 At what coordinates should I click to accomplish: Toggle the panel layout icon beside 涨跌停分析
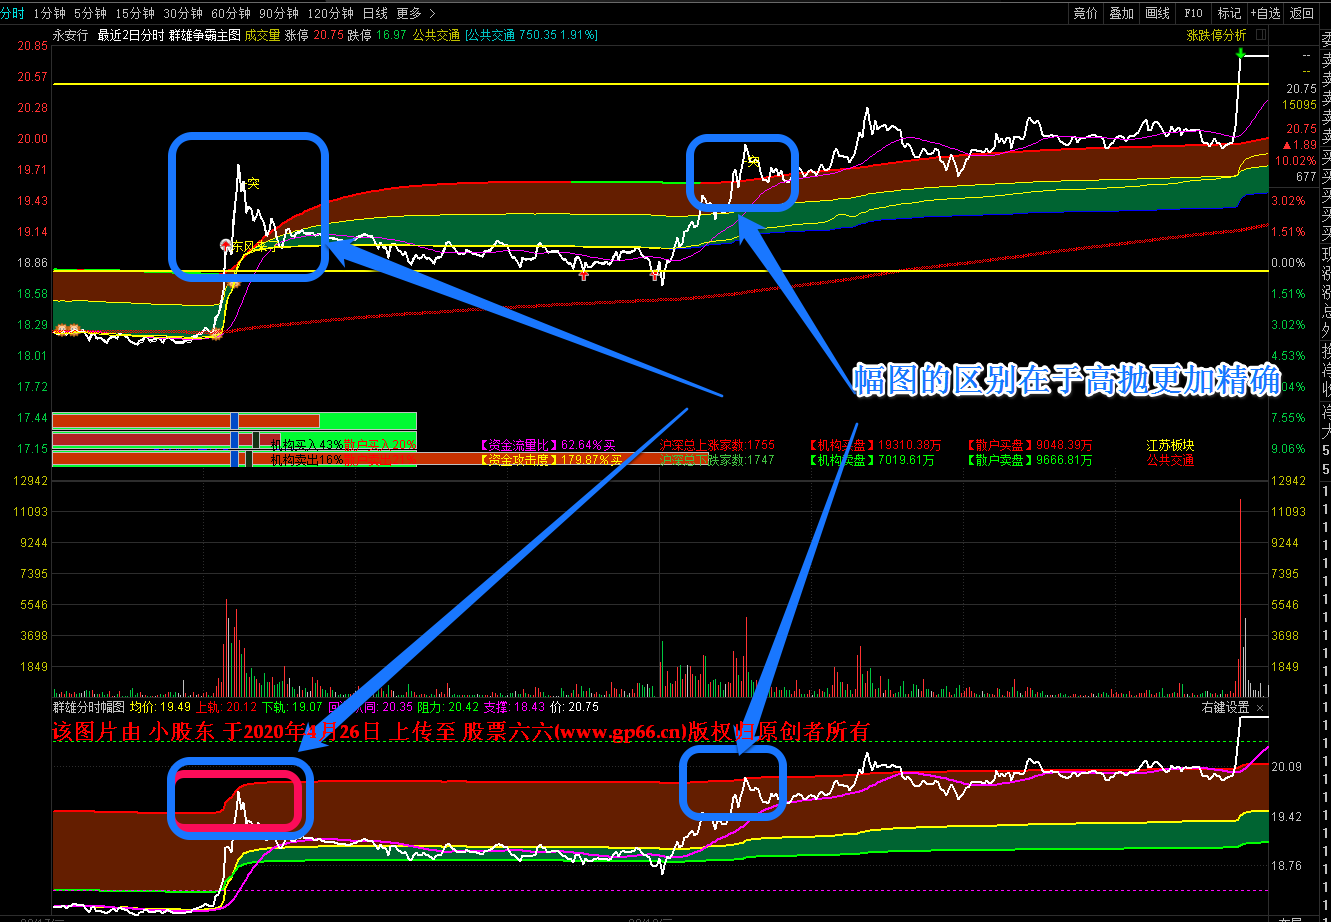coord(1261,35)
